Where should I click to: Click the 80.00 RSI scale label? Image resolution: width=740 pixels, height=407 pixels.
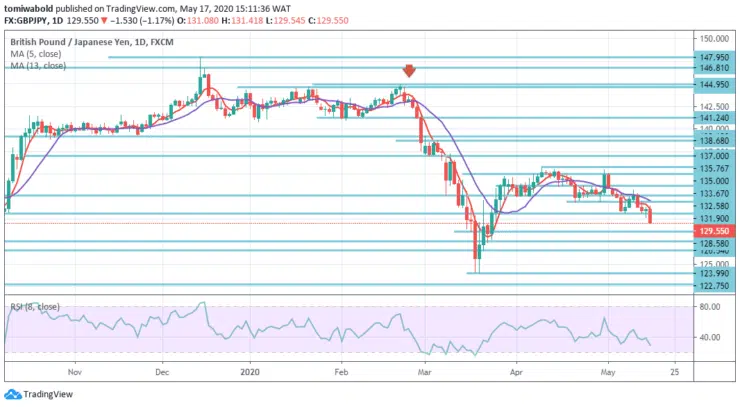(710, 307)
